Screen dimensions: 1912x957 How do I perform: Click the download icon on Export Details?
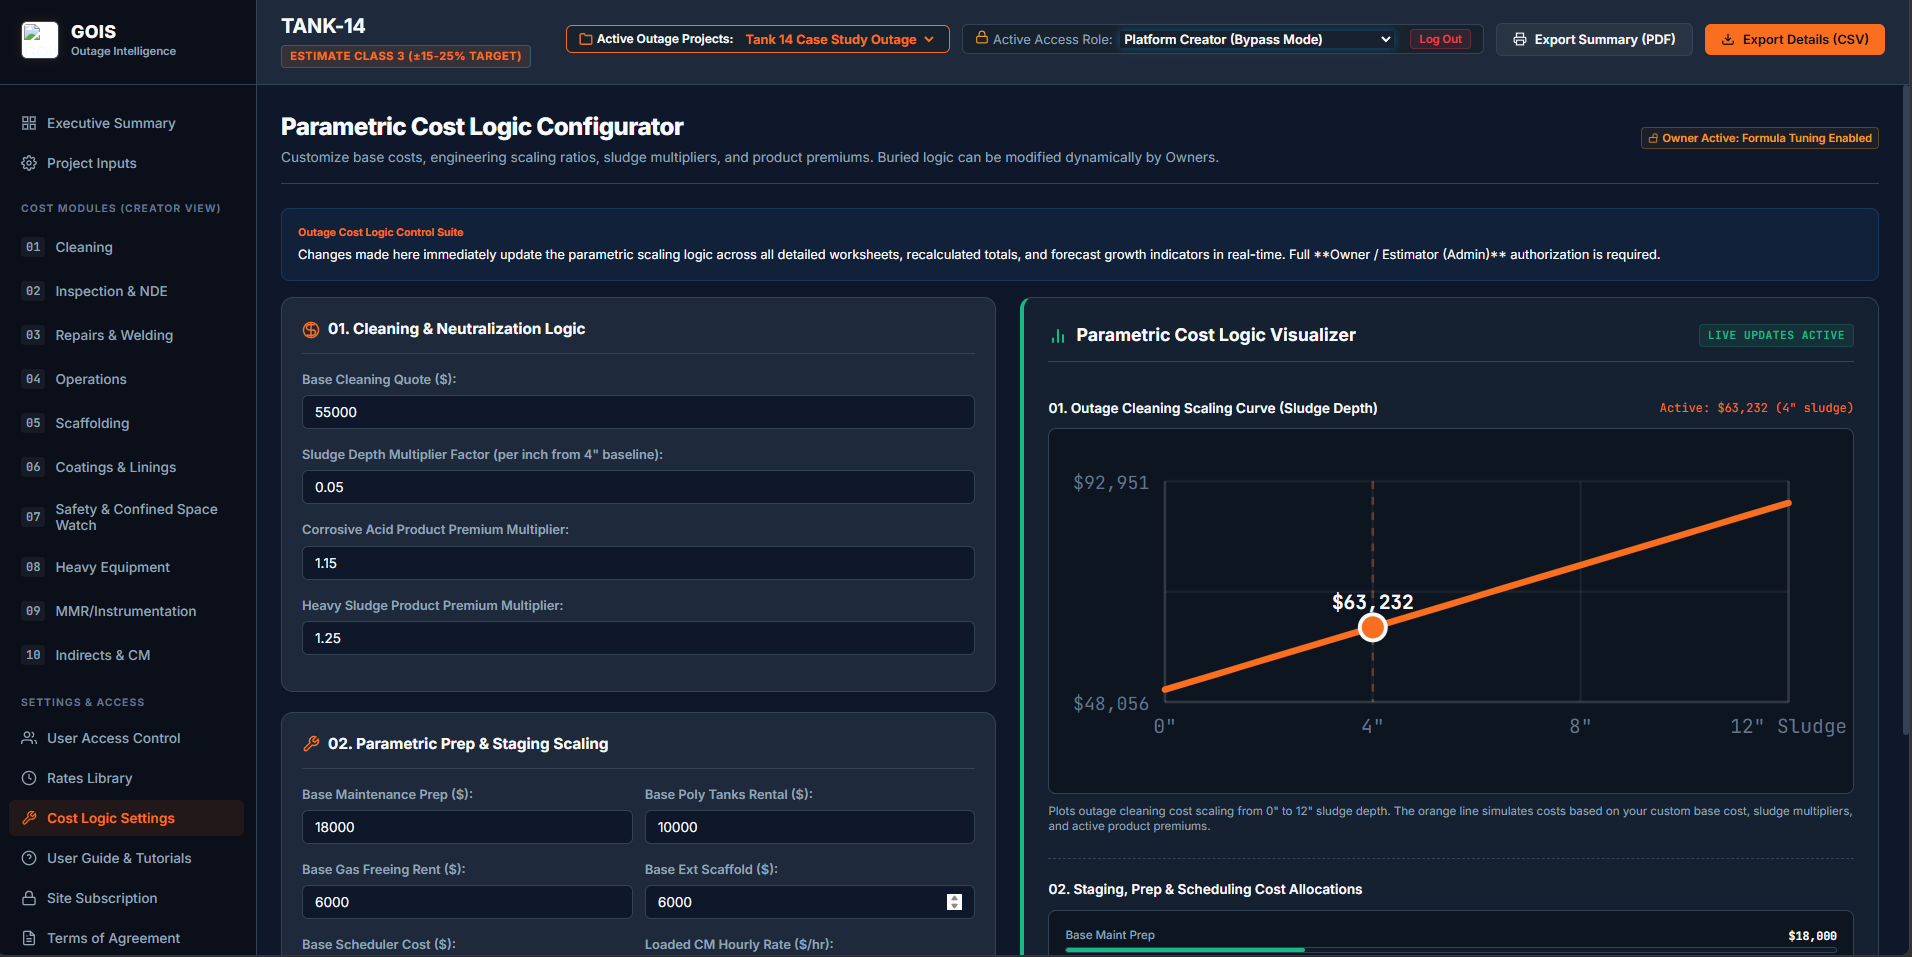click(x=1728, y=39)
